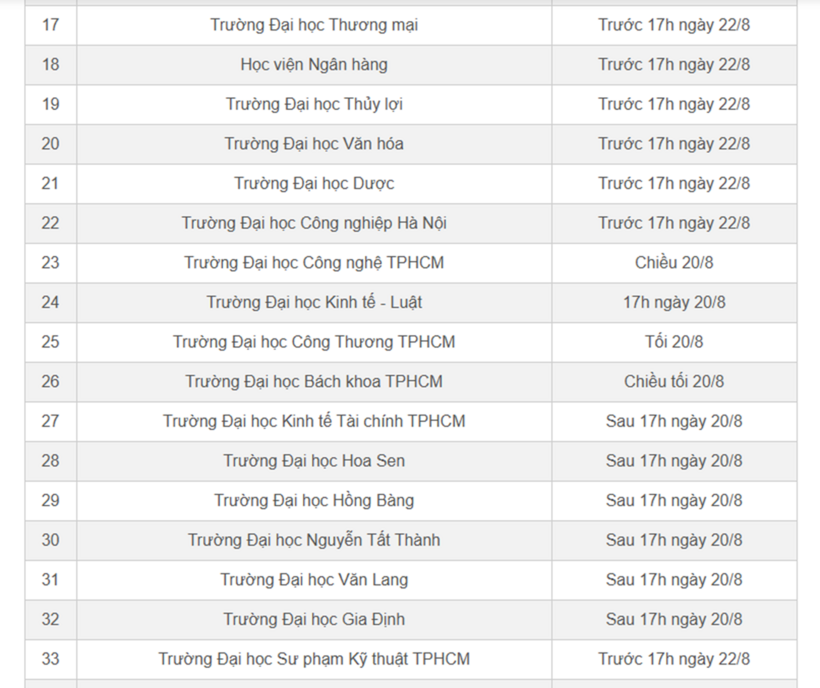
Task: Click Trường Đại học Hồng Bàng text
Action: tap(314, 501)
